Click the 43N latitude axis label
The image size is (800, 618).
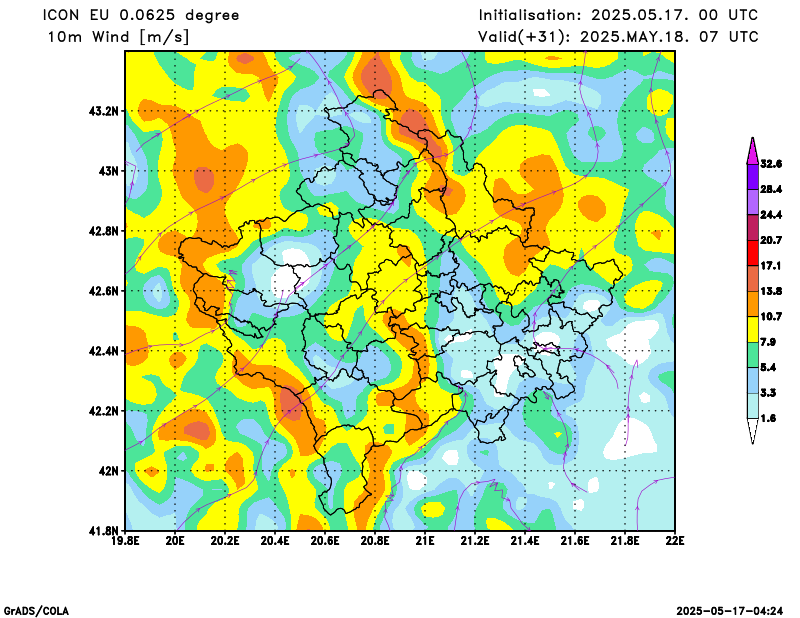109,171
